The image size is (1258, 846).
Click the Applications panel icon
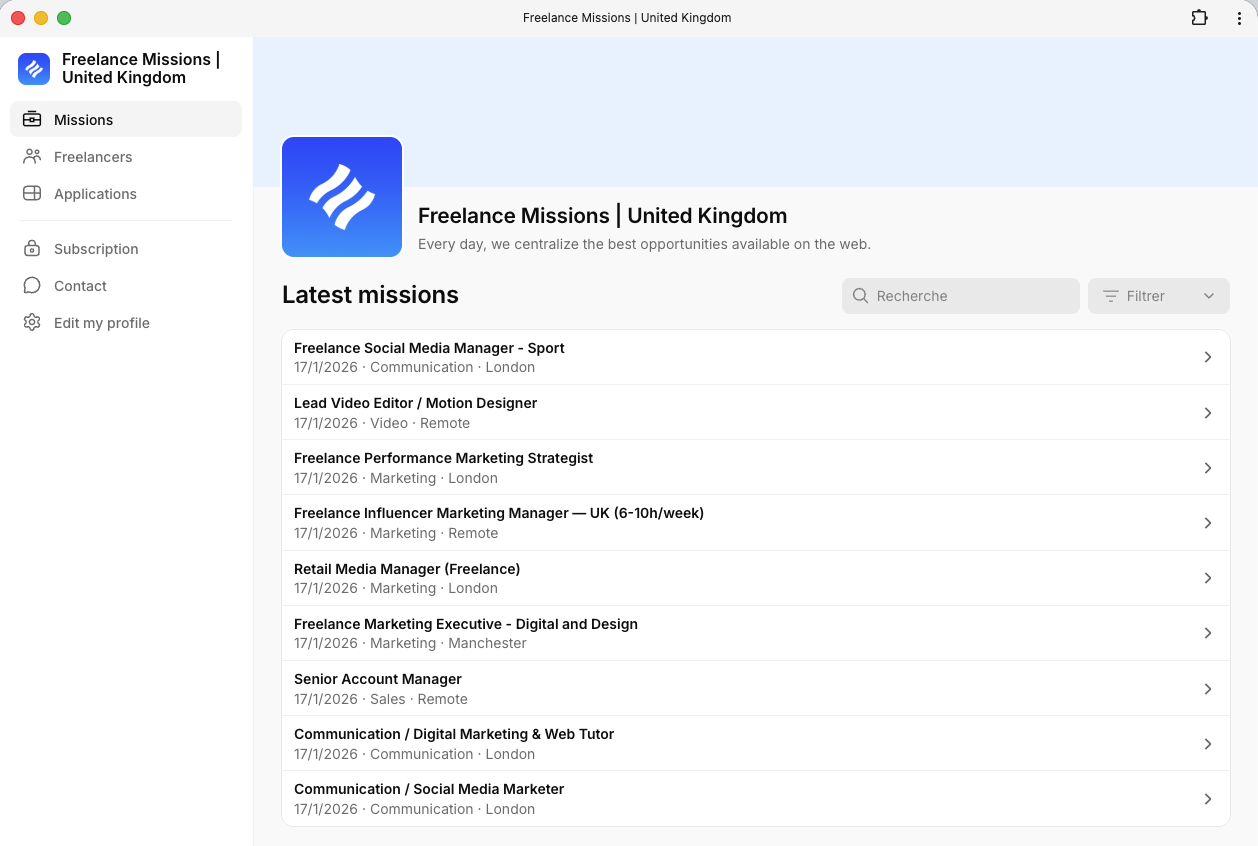[32, 193]
